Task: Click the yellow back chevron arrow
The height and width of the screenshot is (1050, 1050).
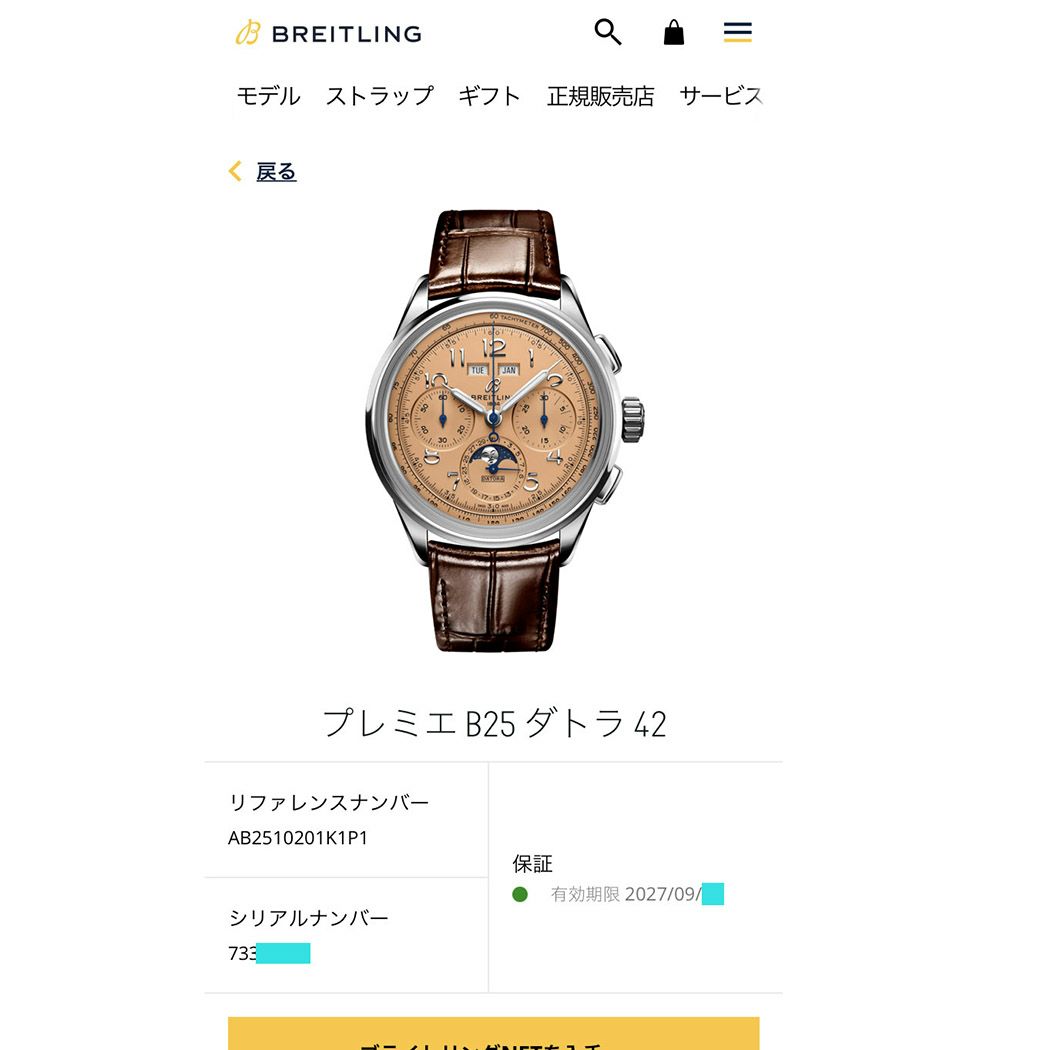Action: [x=235, y=171]
